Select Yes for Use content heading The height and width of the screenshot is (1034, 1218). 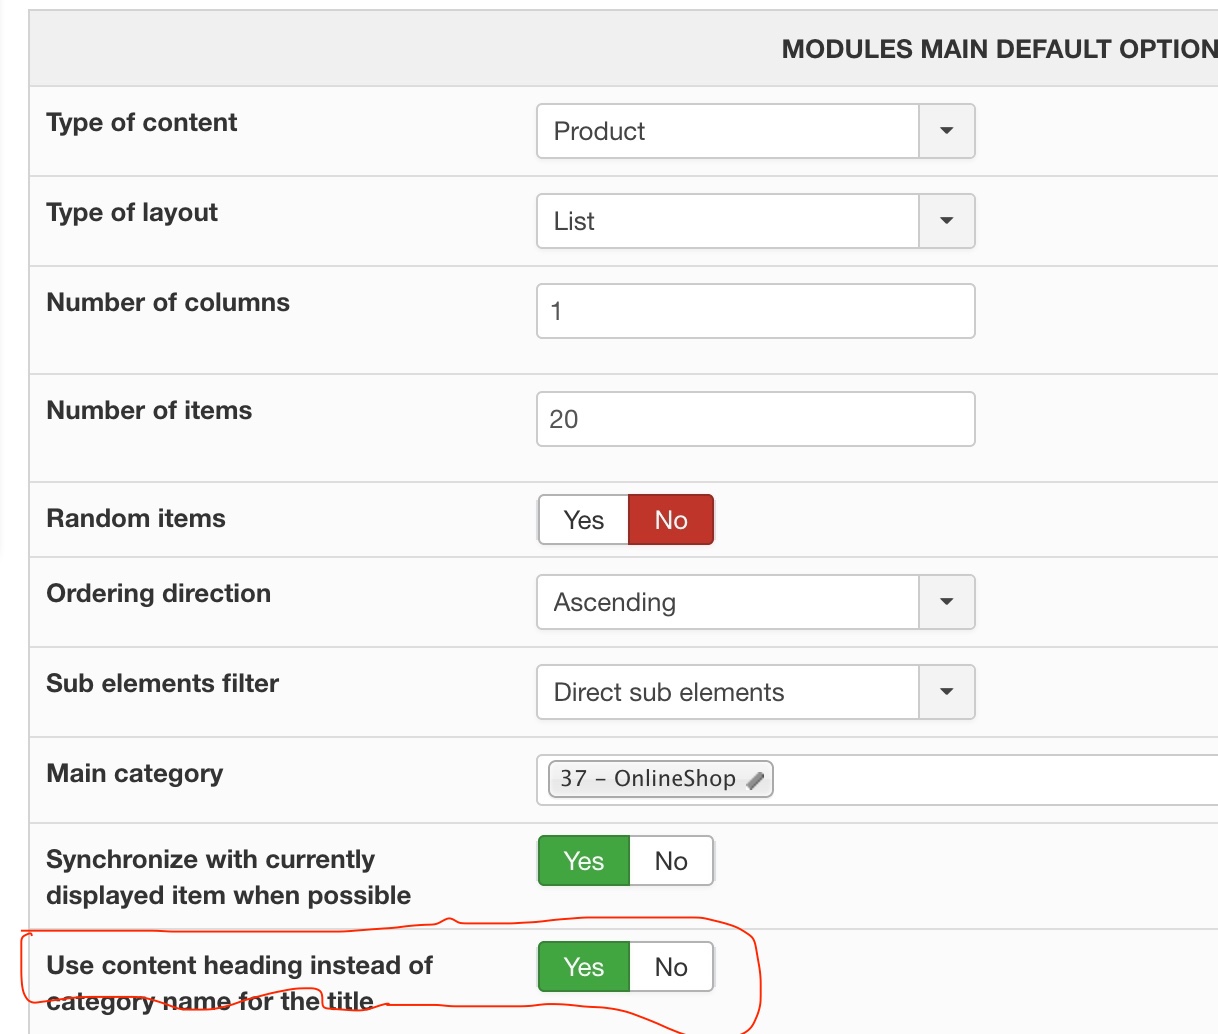coord(584,967)
